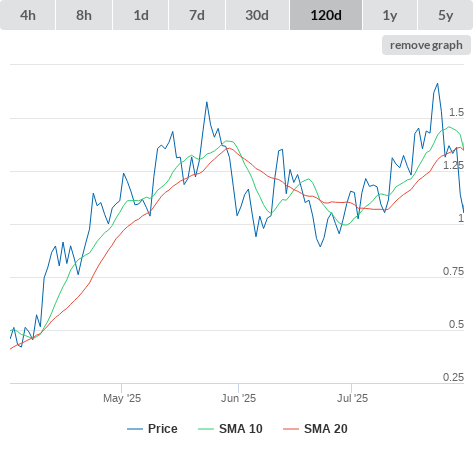This screenshot has width=474, height=455.
Task: Click the blue Price legend line marker
Action: point(135,429)
